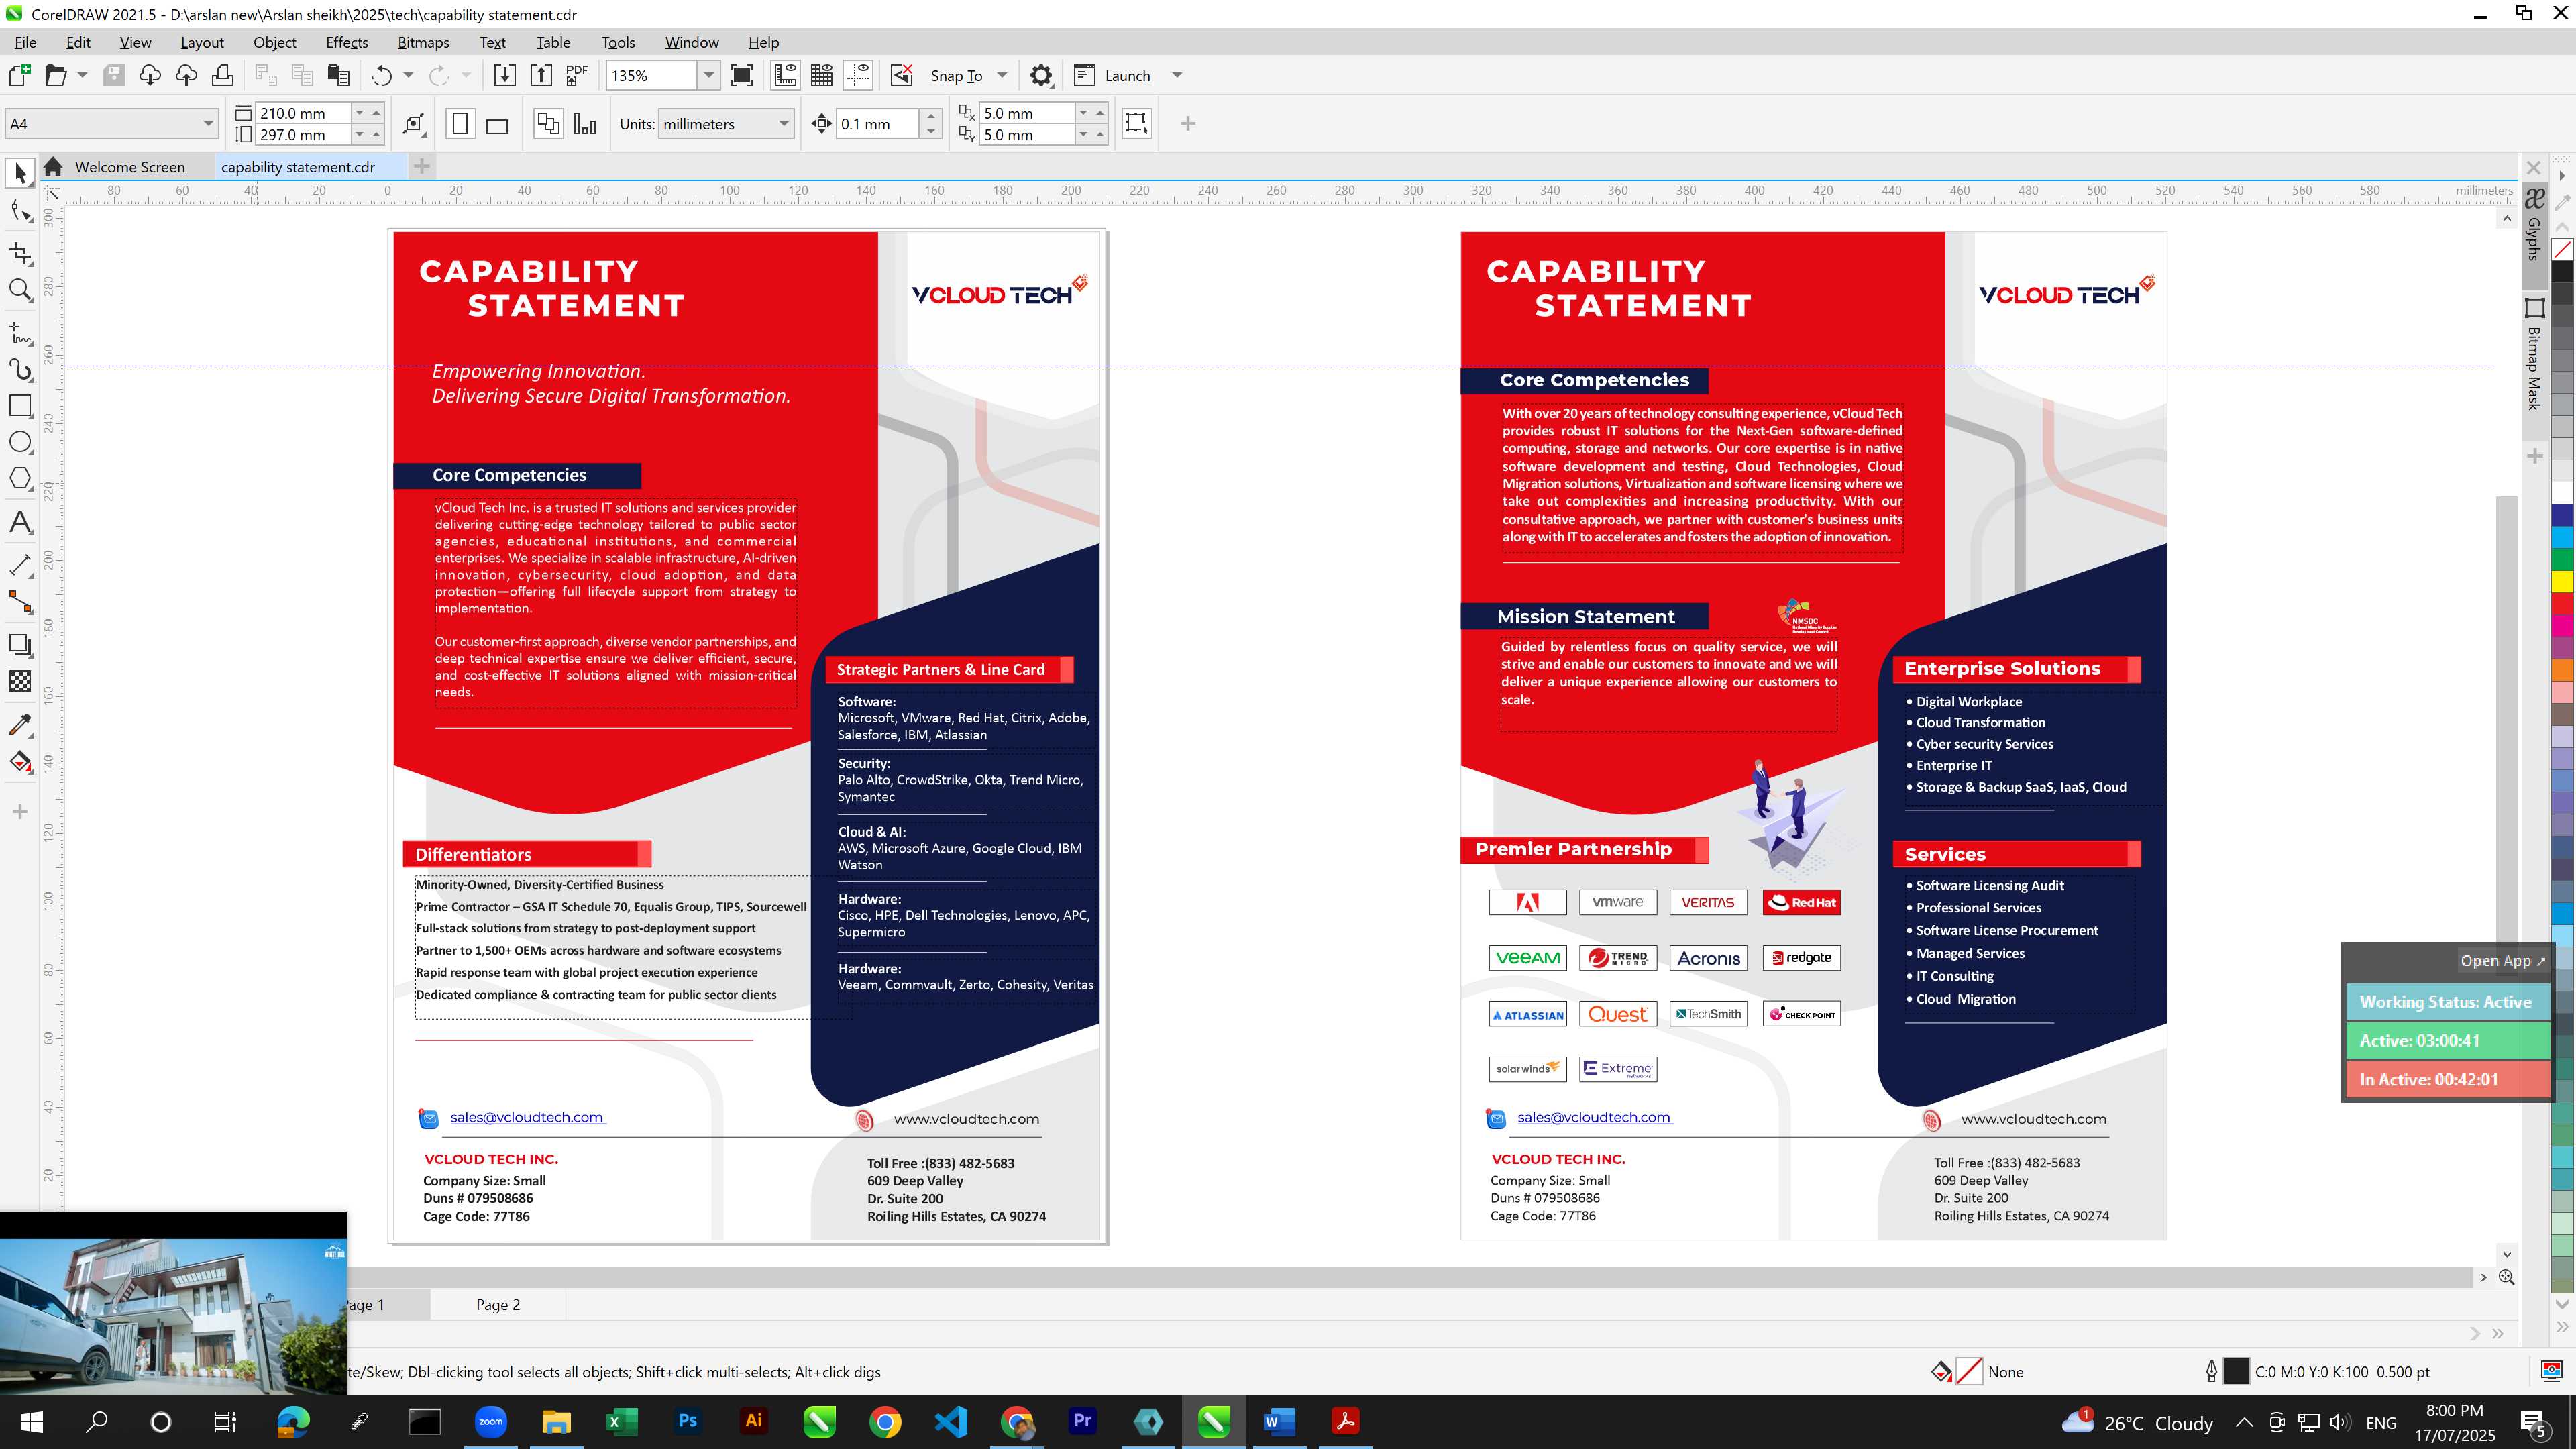Expand the Open recent files arrow

pyautogui.click(x=82, y=75)
